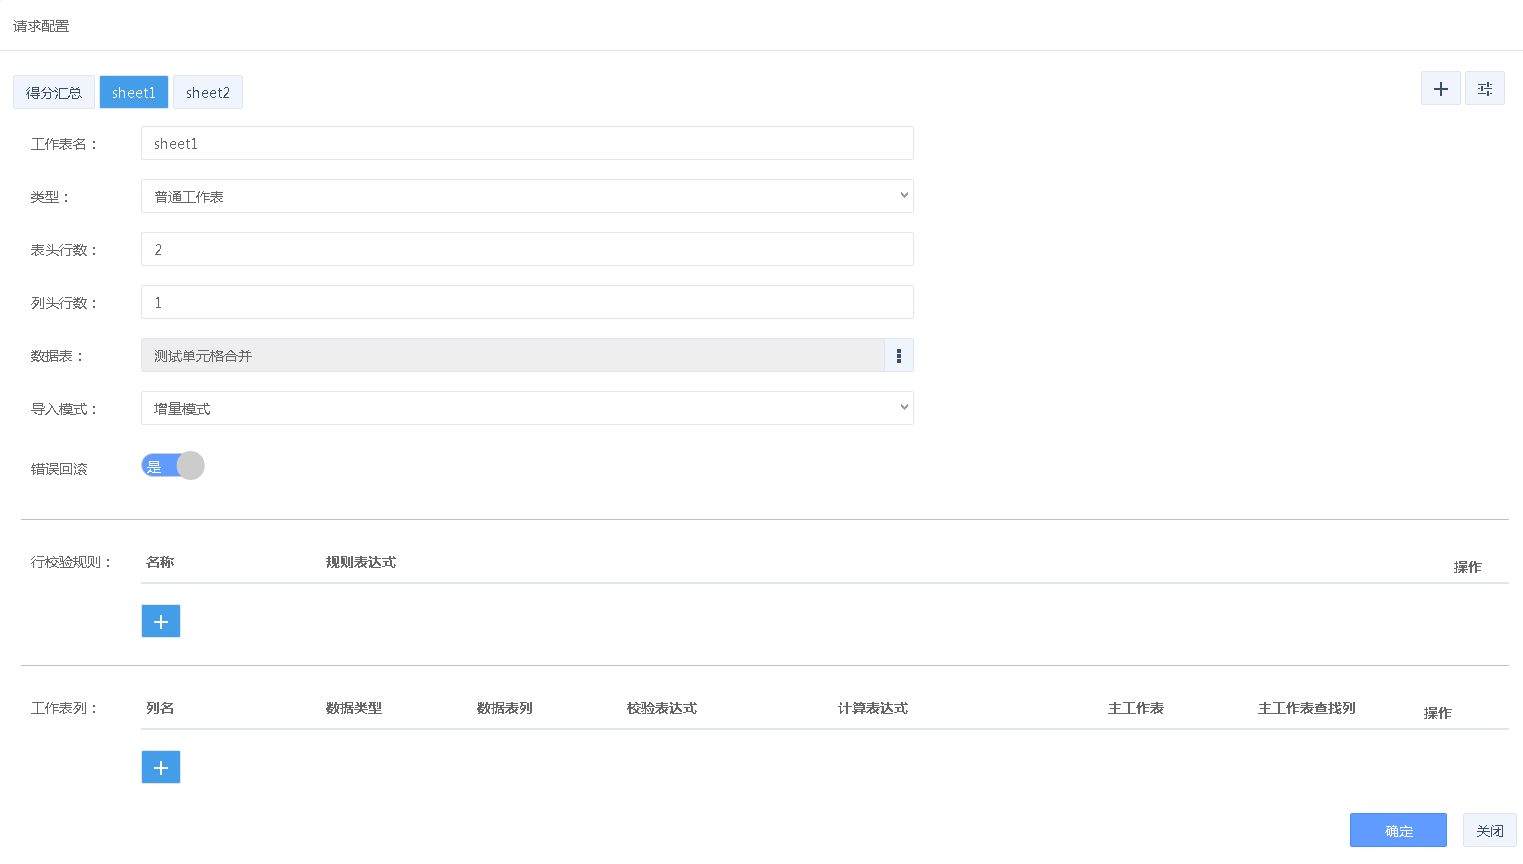The image size is (1523, 864).
Task: Focus the 表头行数 input field
Action: [526, 249]
